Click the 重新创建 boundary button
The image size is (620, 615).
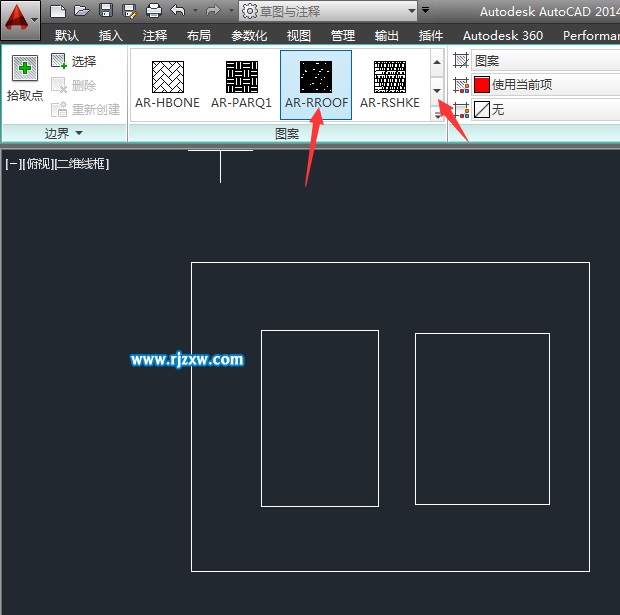[85, 110]
